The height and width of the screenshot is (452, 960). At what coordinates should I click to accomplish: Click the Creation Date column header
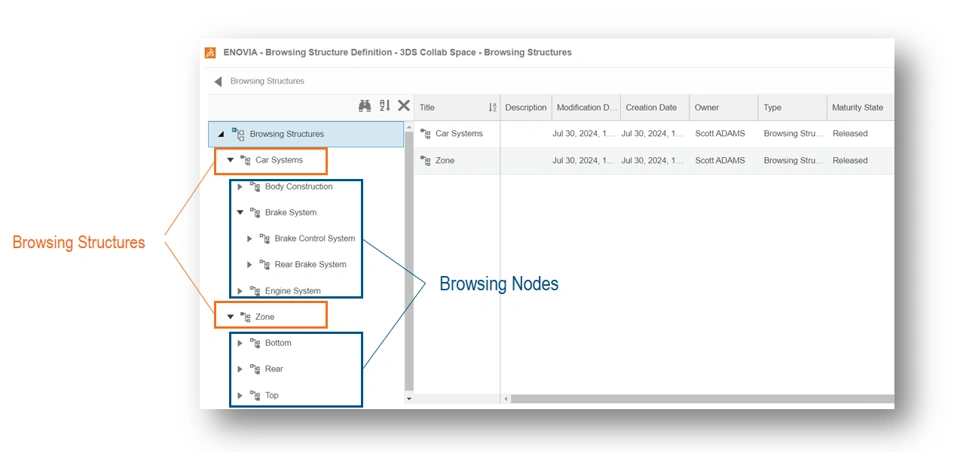[655, 108]
